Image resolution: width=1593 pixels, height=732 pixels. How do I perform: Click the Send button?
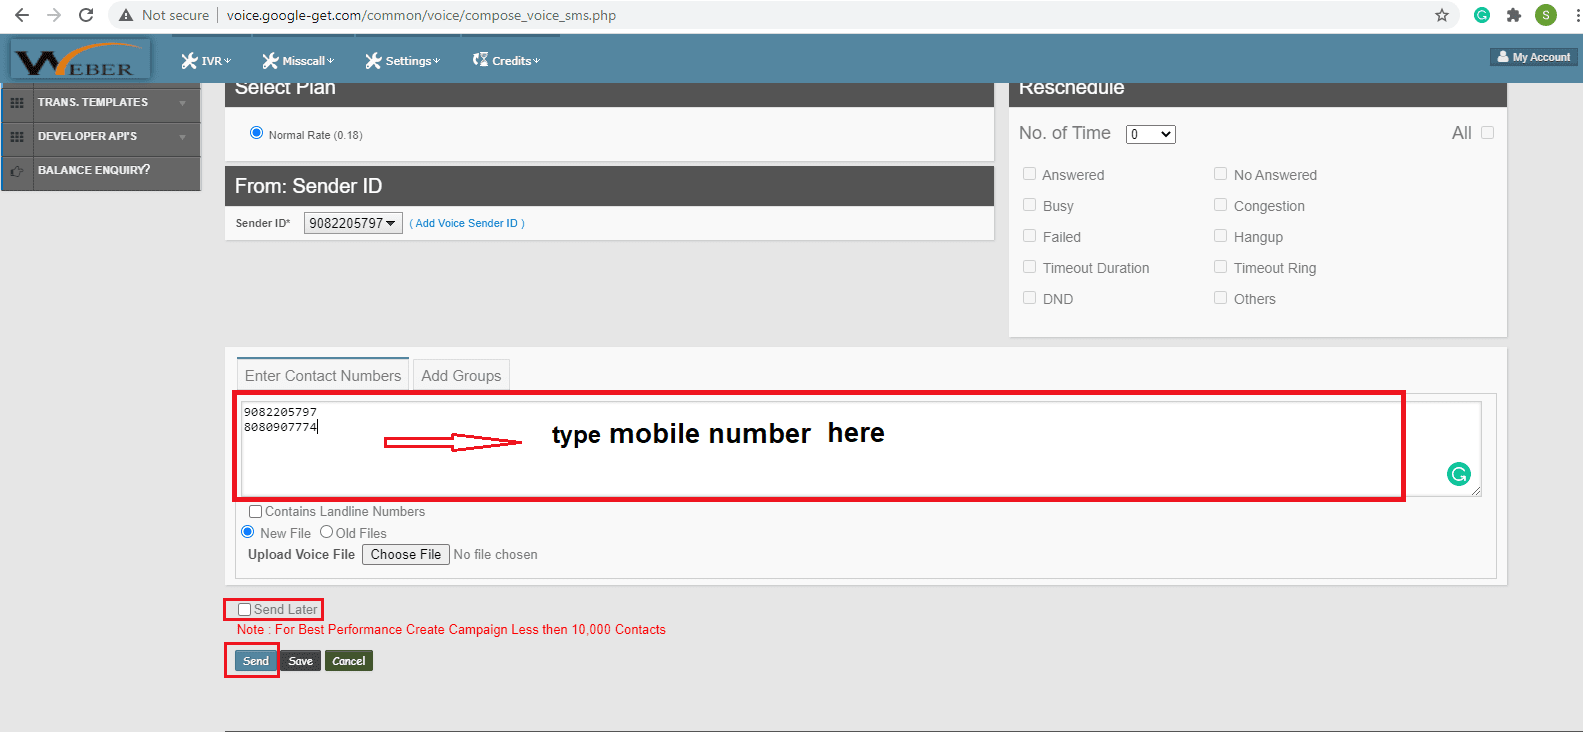(x=256, y=661)
